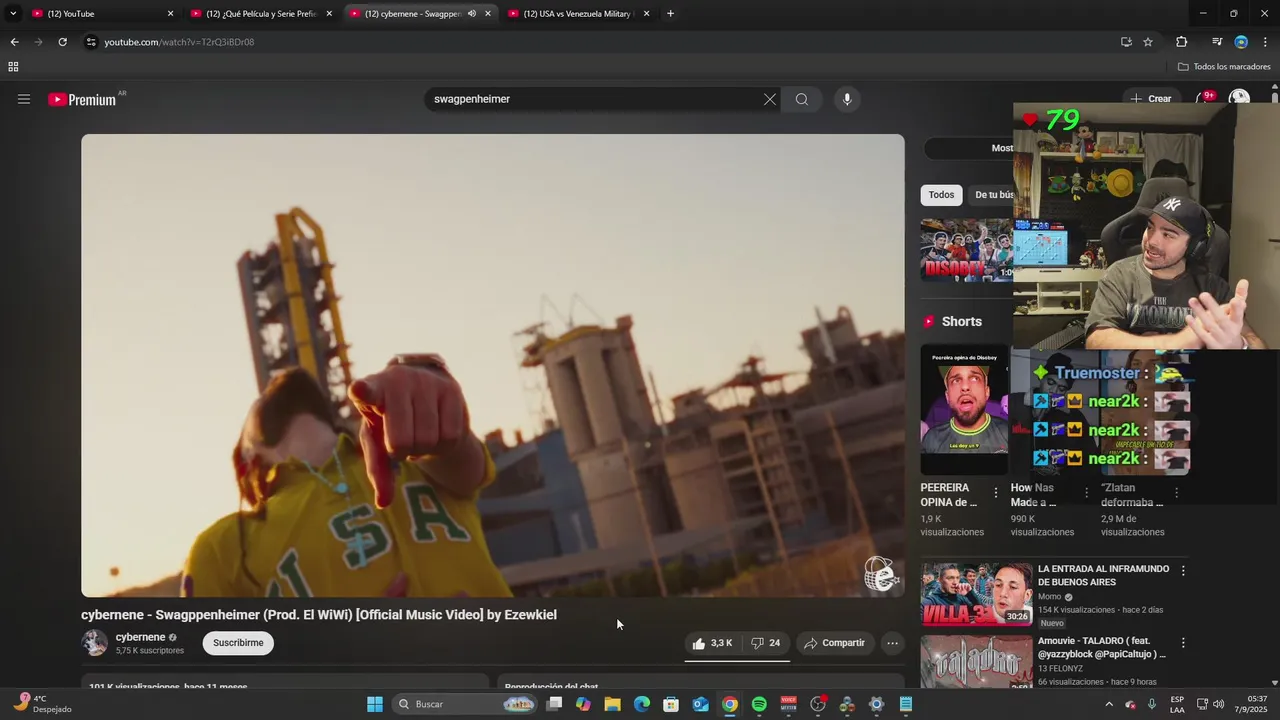Mute audio on the cybernene tab

click(x=472, y=14)
